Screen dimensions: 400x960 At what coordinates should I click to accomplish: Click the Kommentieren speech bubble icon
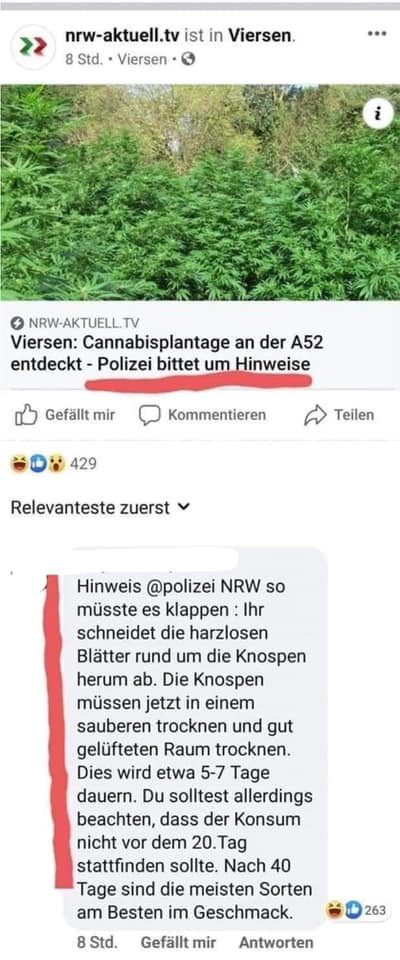pyautogui.click(x=149, y=416)
